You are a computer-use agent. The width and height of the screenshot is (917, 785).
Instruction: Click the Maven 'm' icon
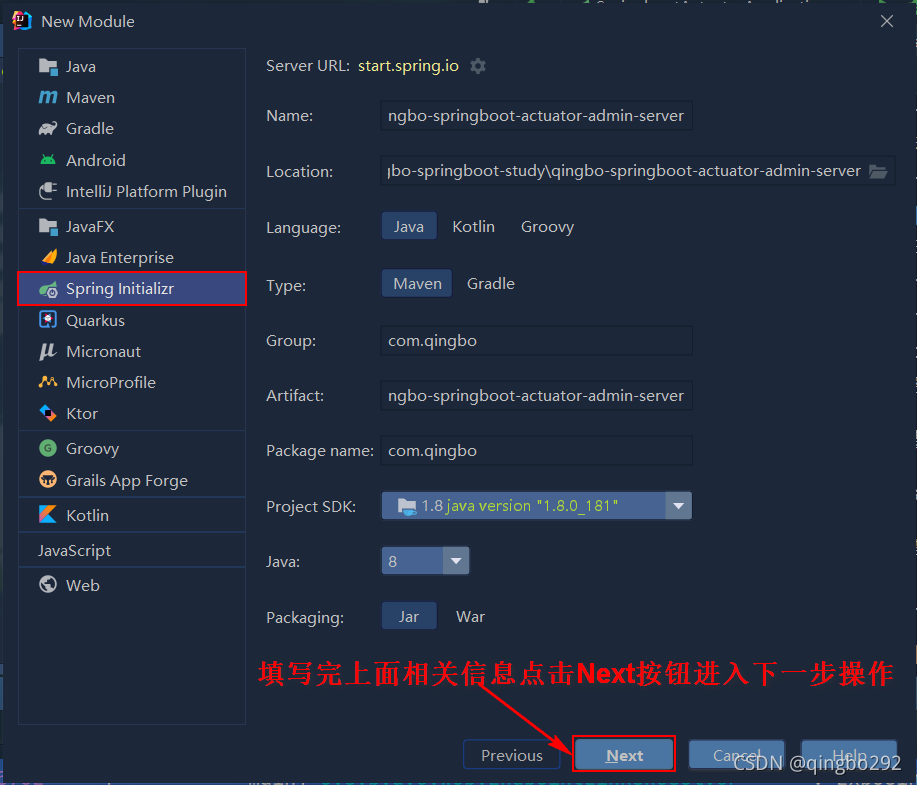[48, 98]
